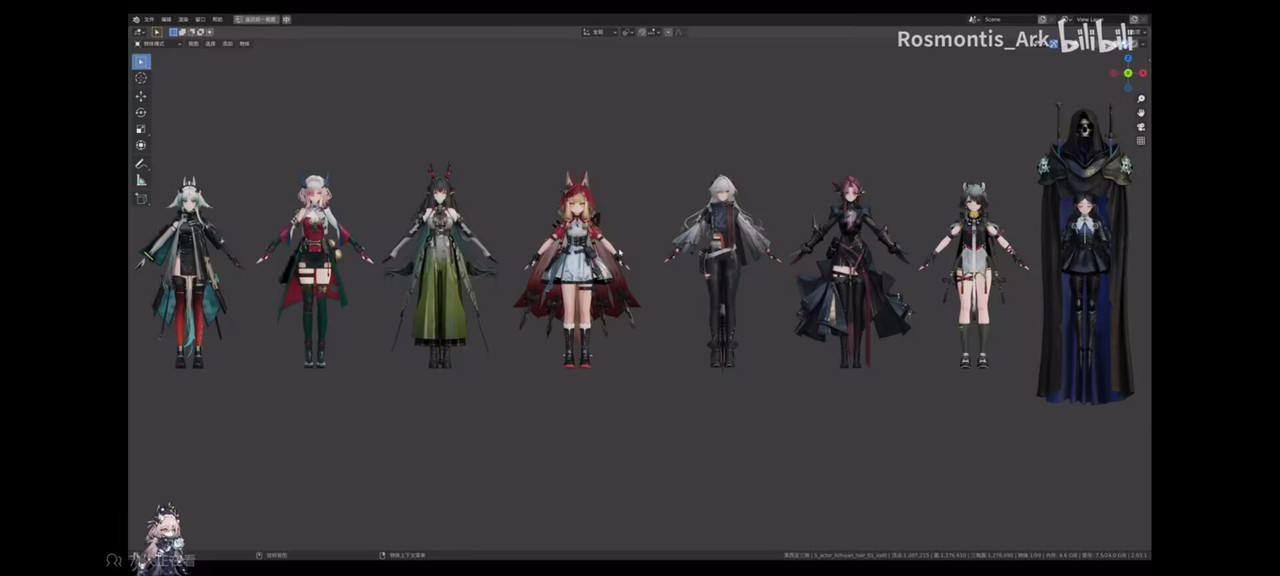Select the green dress character model

point(440,265)
